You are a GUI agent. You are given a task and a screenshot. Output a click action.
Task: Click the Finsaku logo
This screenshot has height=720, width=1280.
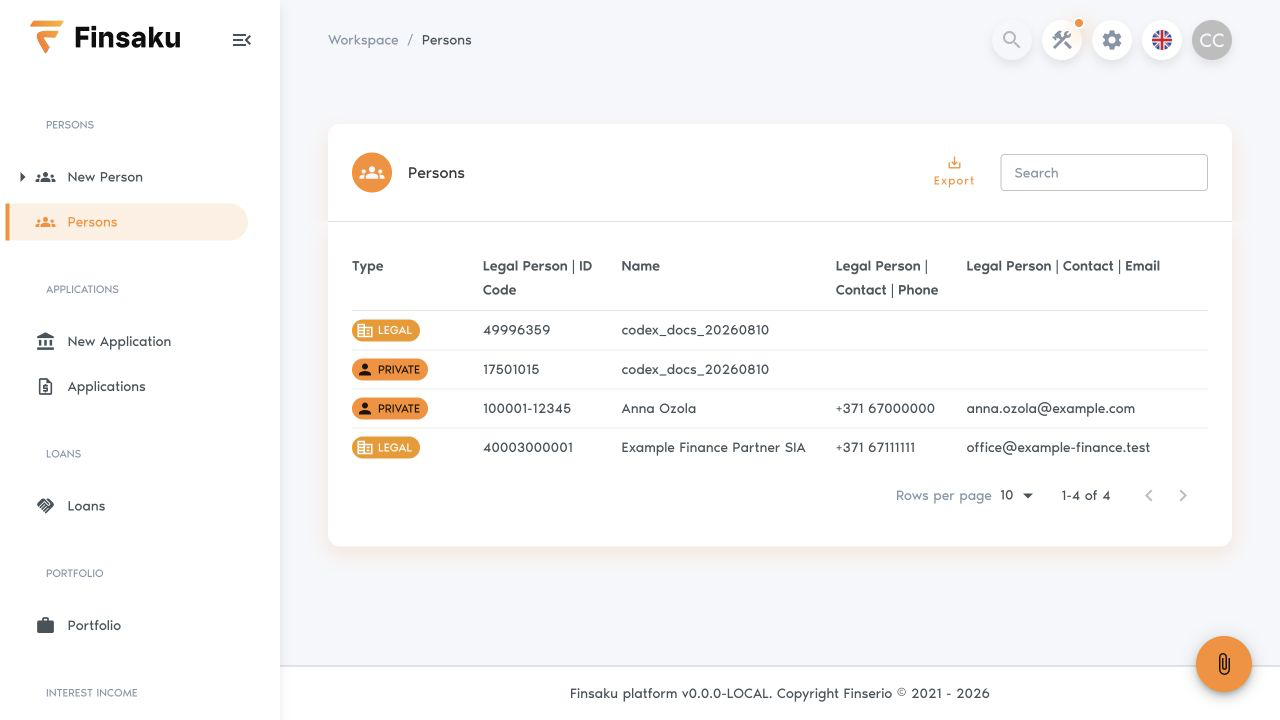(x=105, y=38)
